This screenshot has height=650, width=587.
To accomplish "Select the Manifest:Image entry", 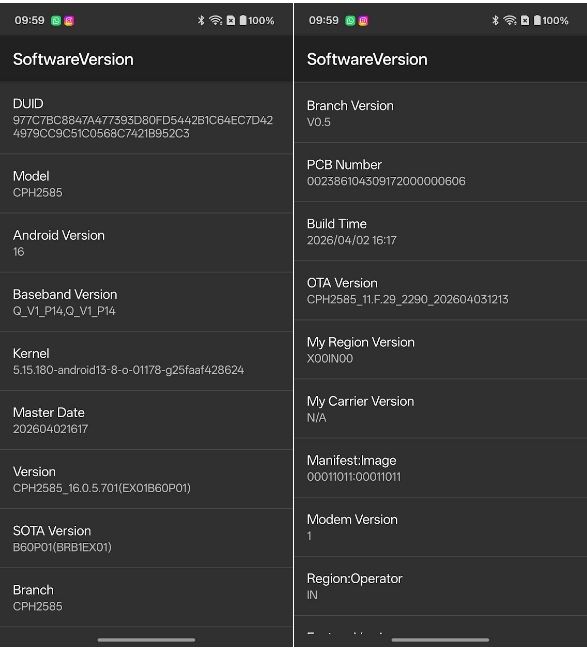I will 441,468.
